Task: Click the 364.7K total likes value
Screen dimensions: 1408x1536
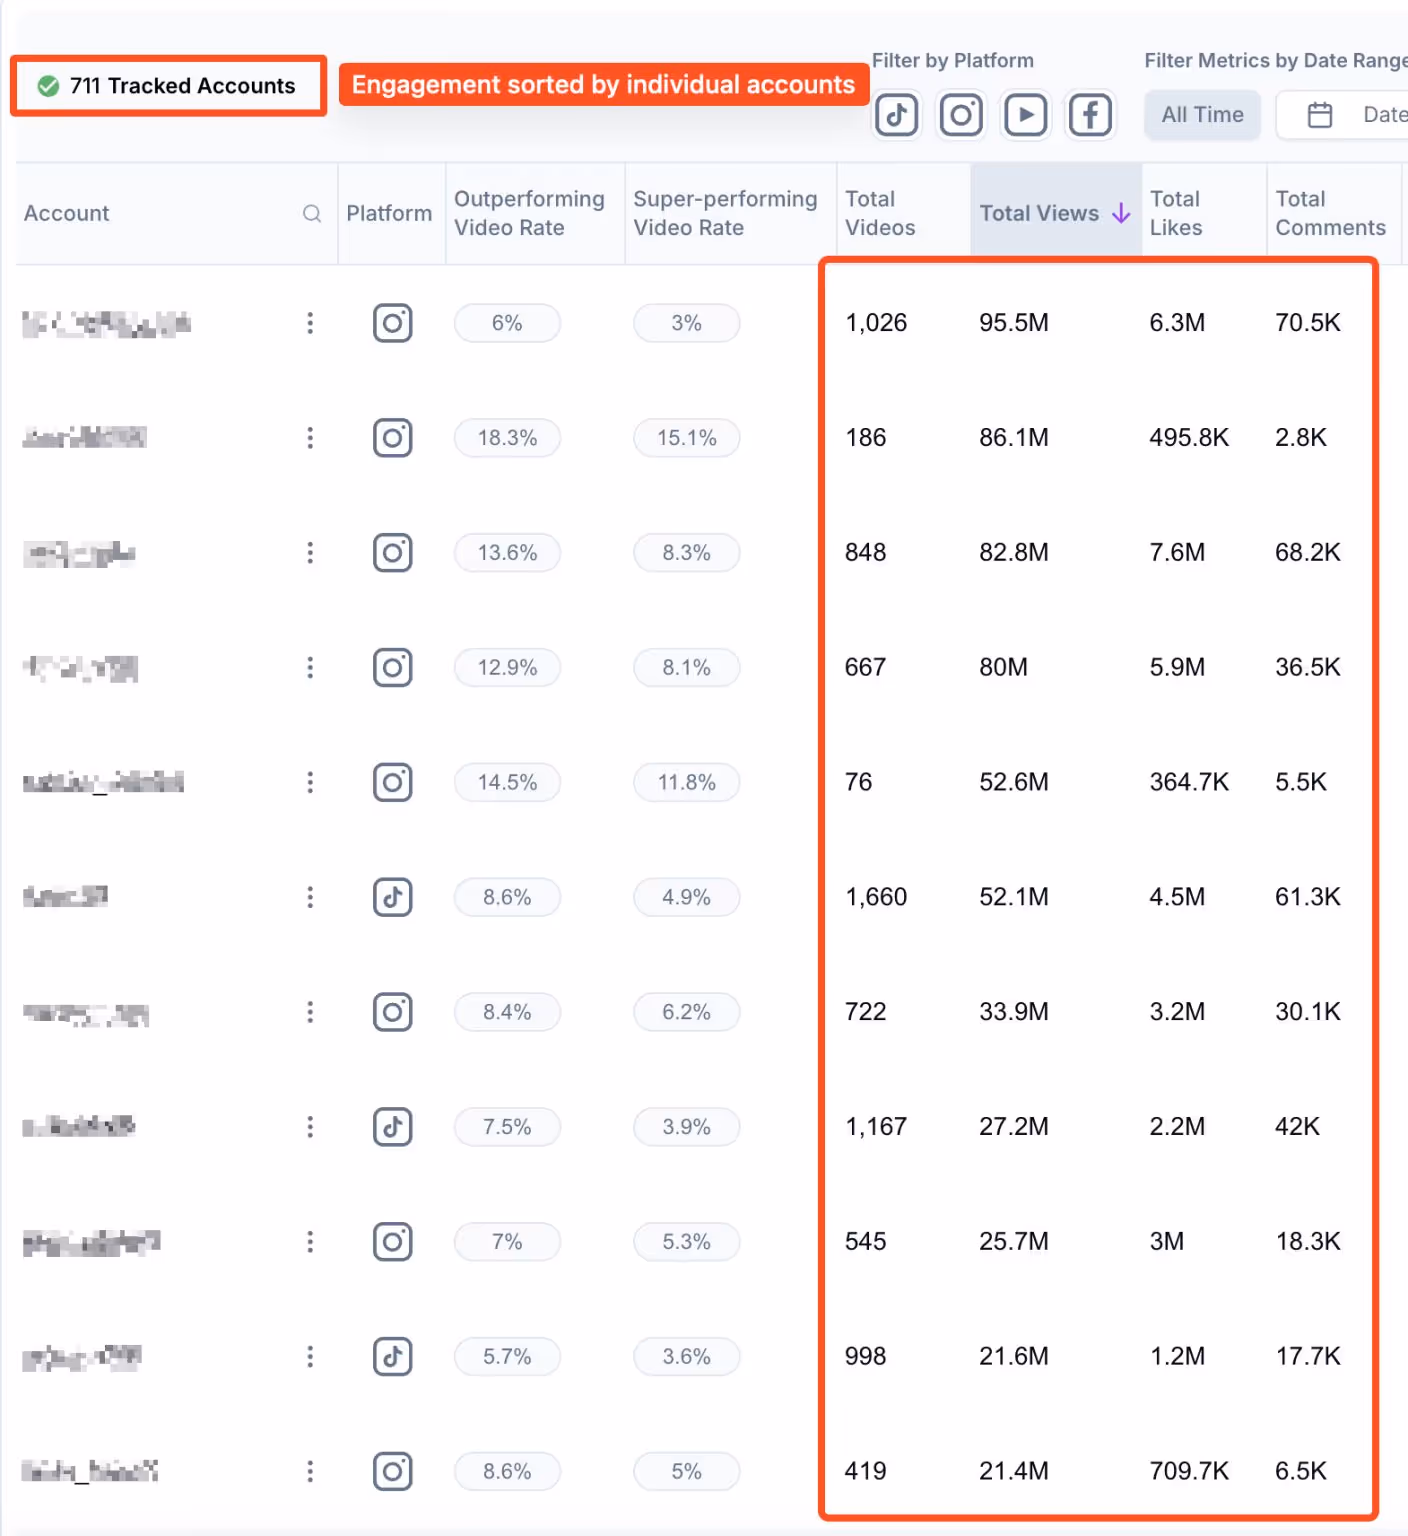Action: pos(1189,782)
